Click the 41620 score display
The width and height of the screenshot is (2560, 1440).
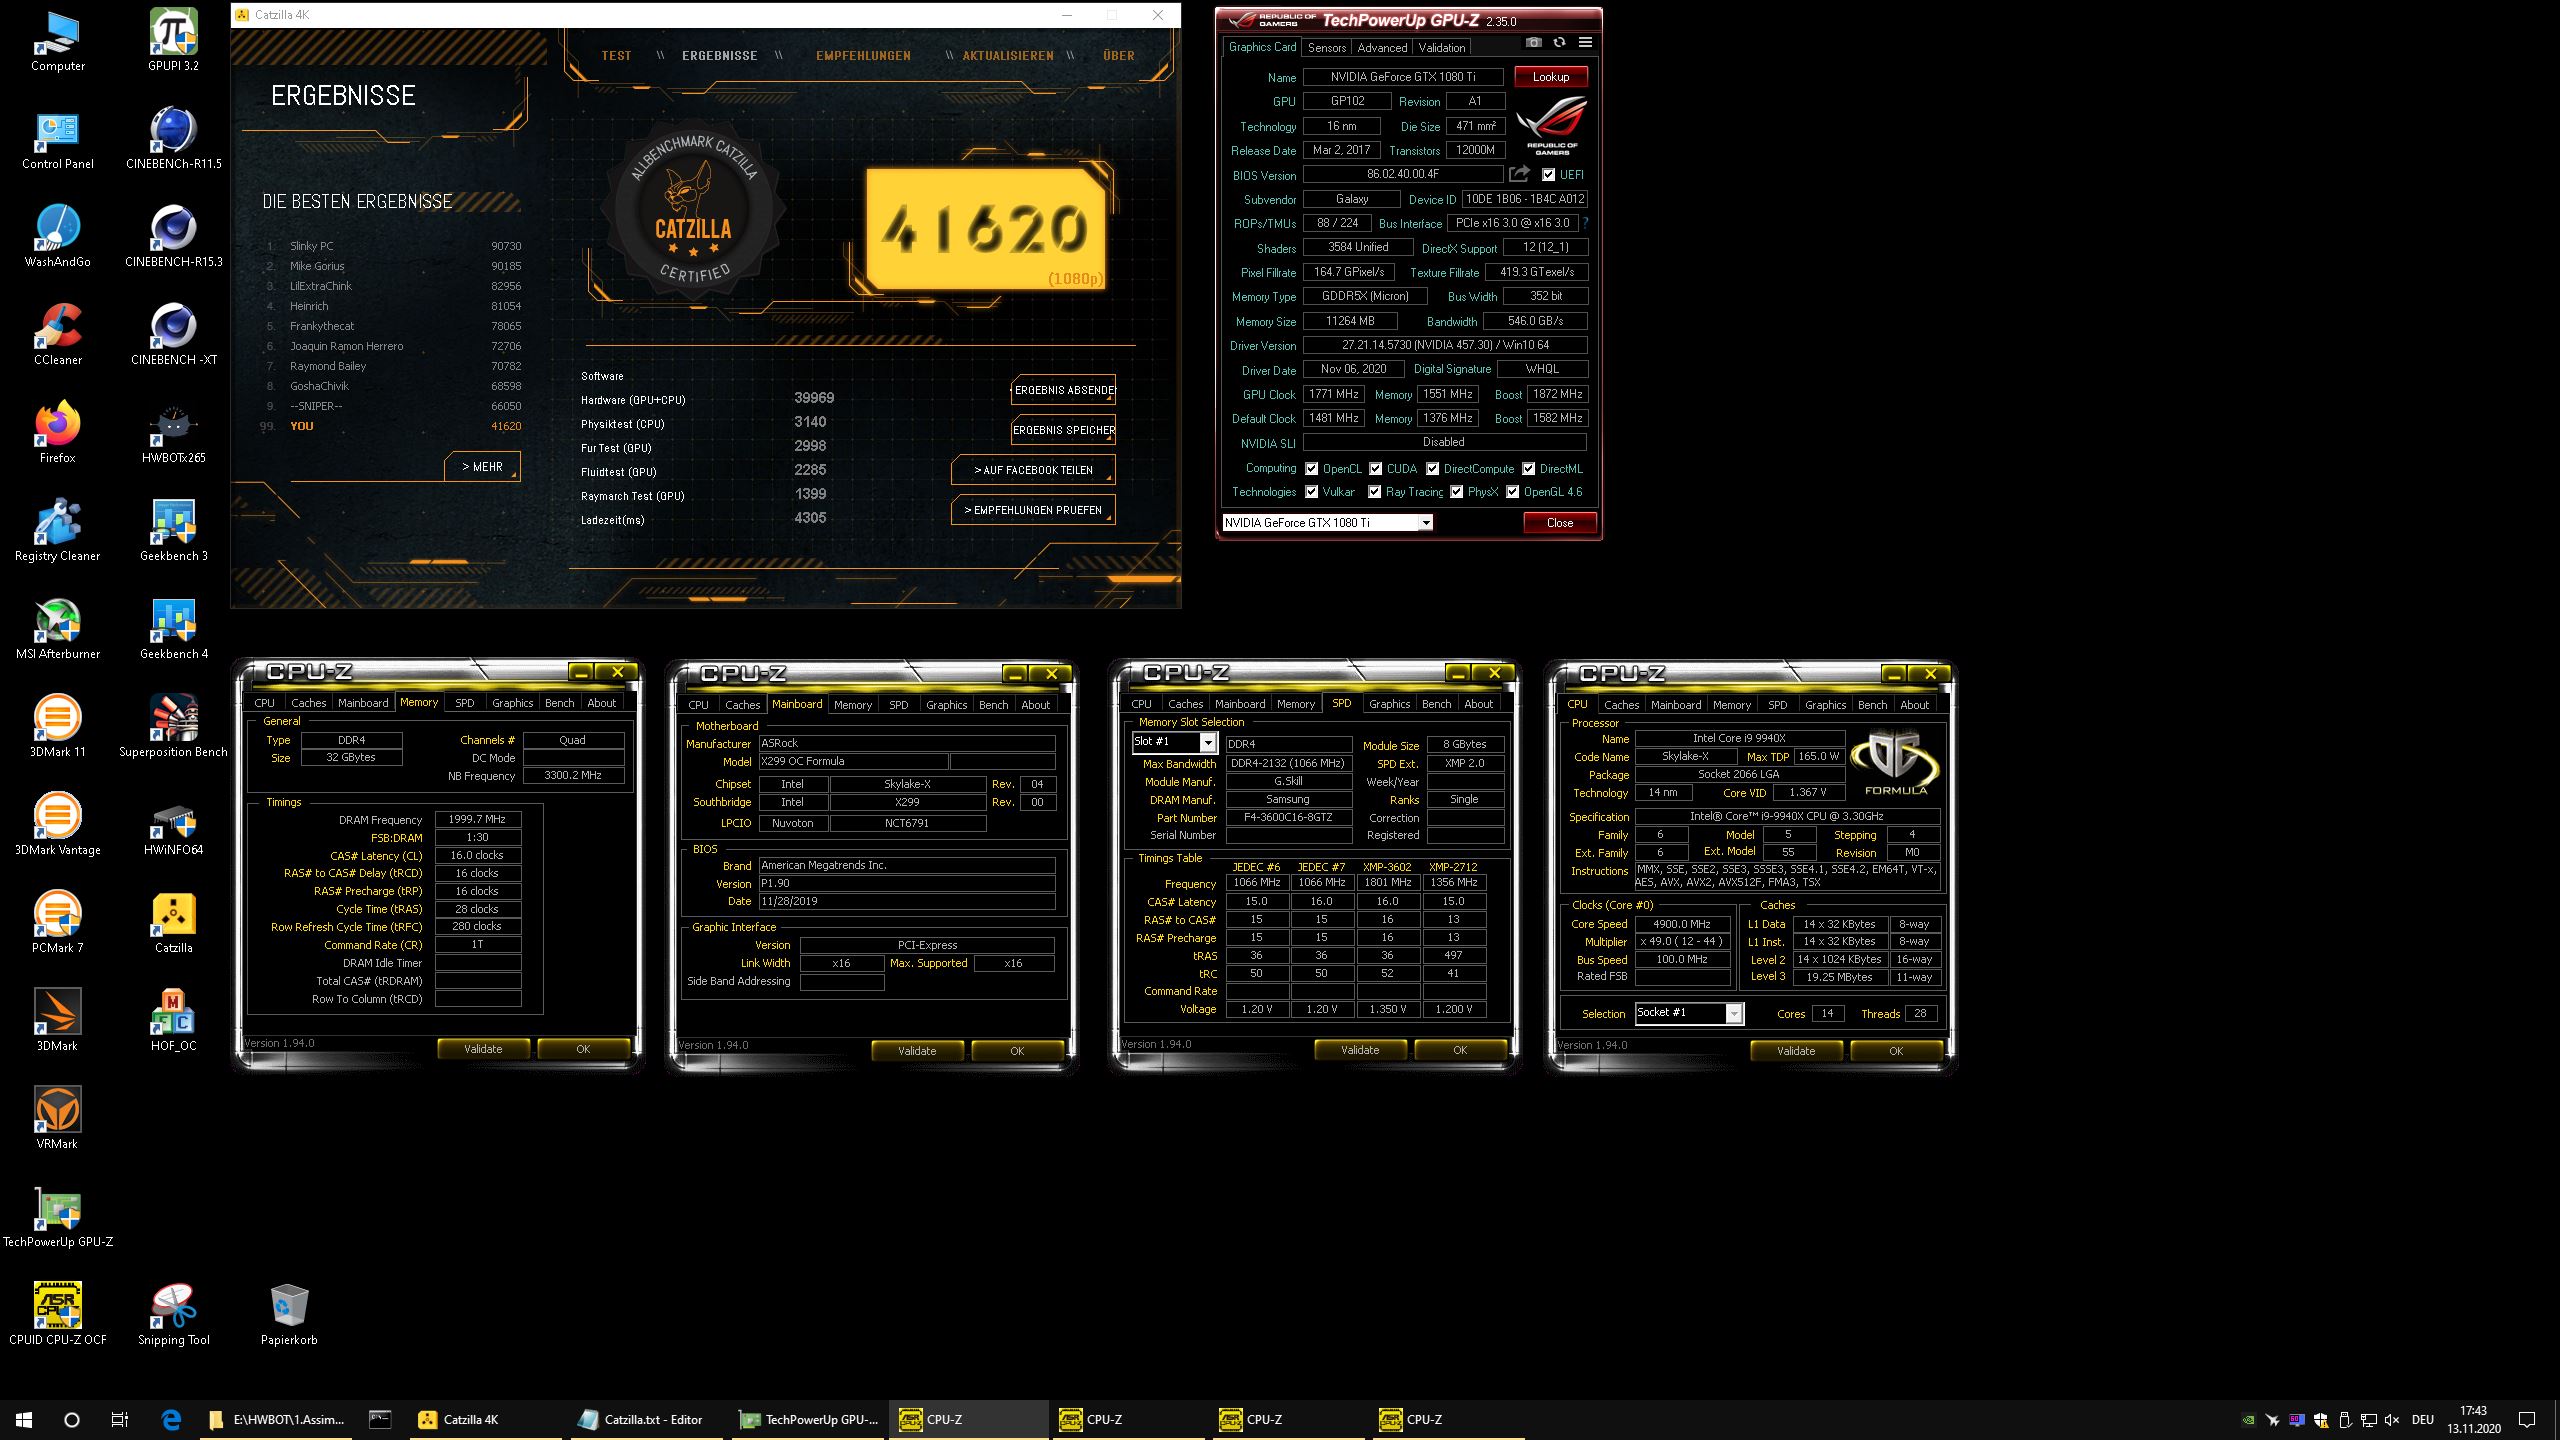tap(985, 229)
